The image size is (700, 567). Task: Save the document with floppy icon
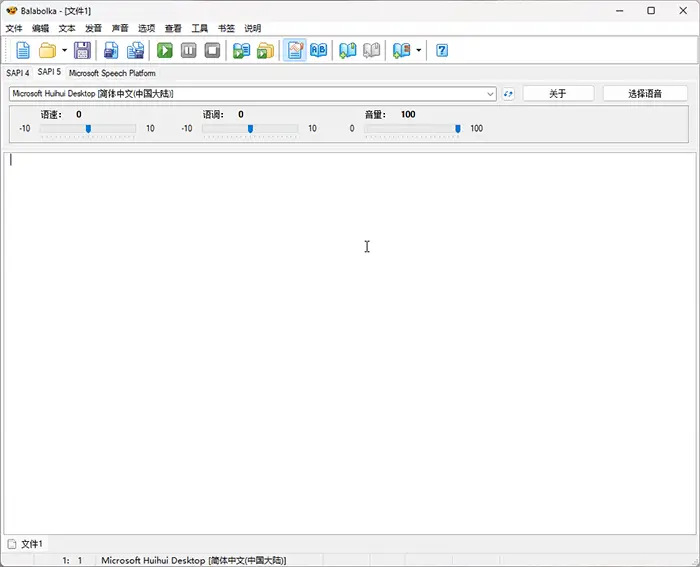pyautogui.click(x=82, y=50)
